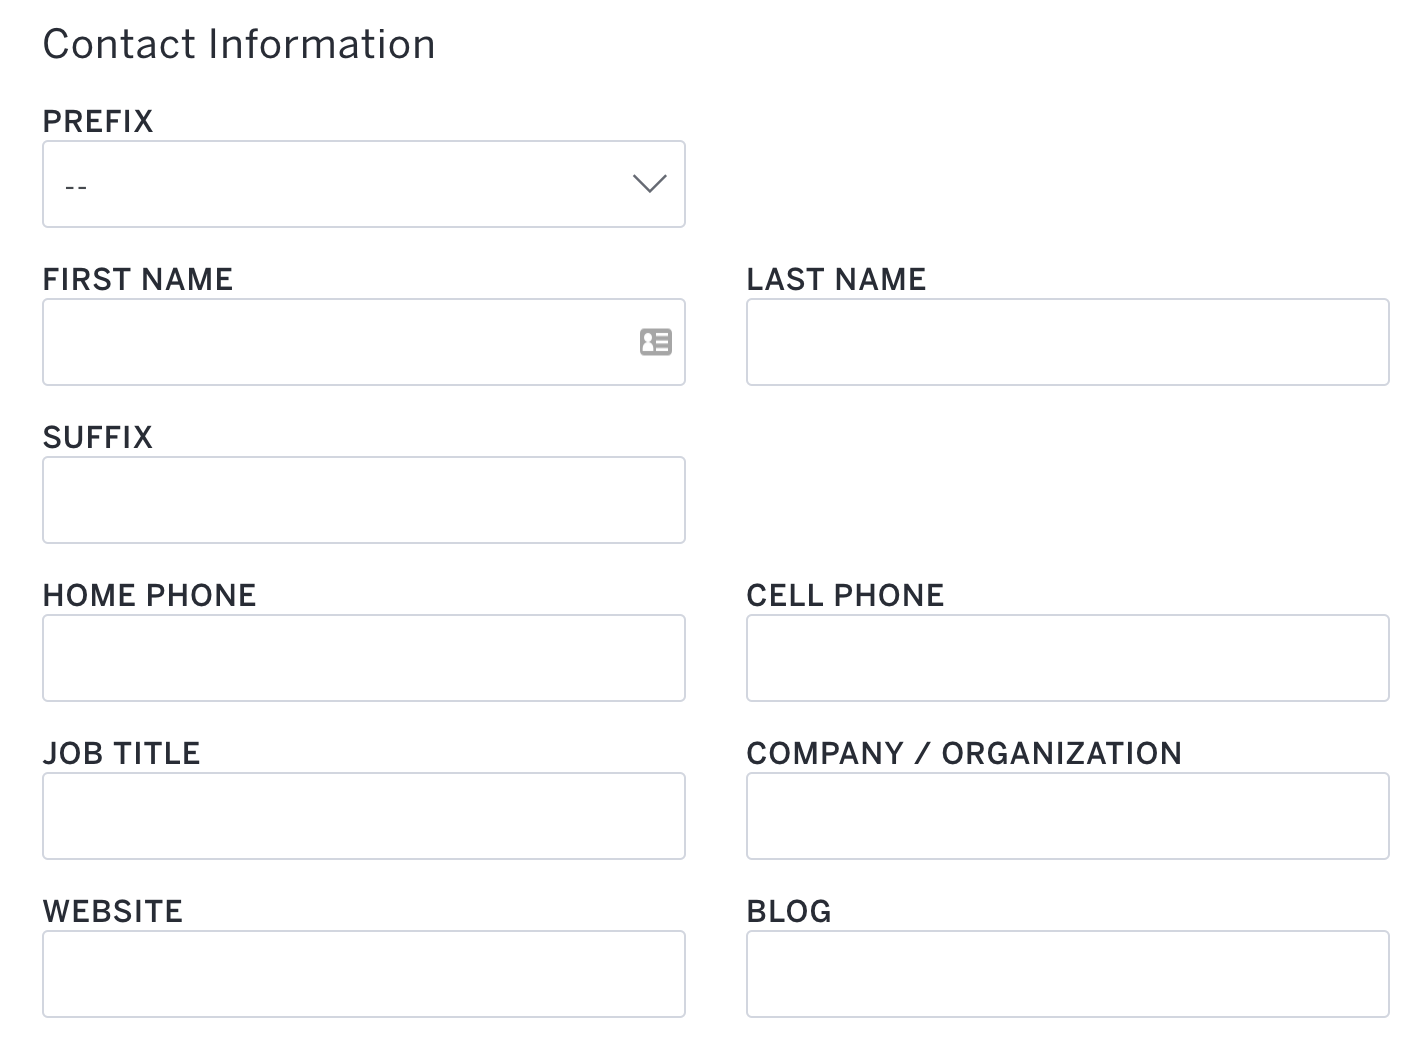Click inside the Suffix field
1428x1062 pixels.
click(x=364, y=500)
